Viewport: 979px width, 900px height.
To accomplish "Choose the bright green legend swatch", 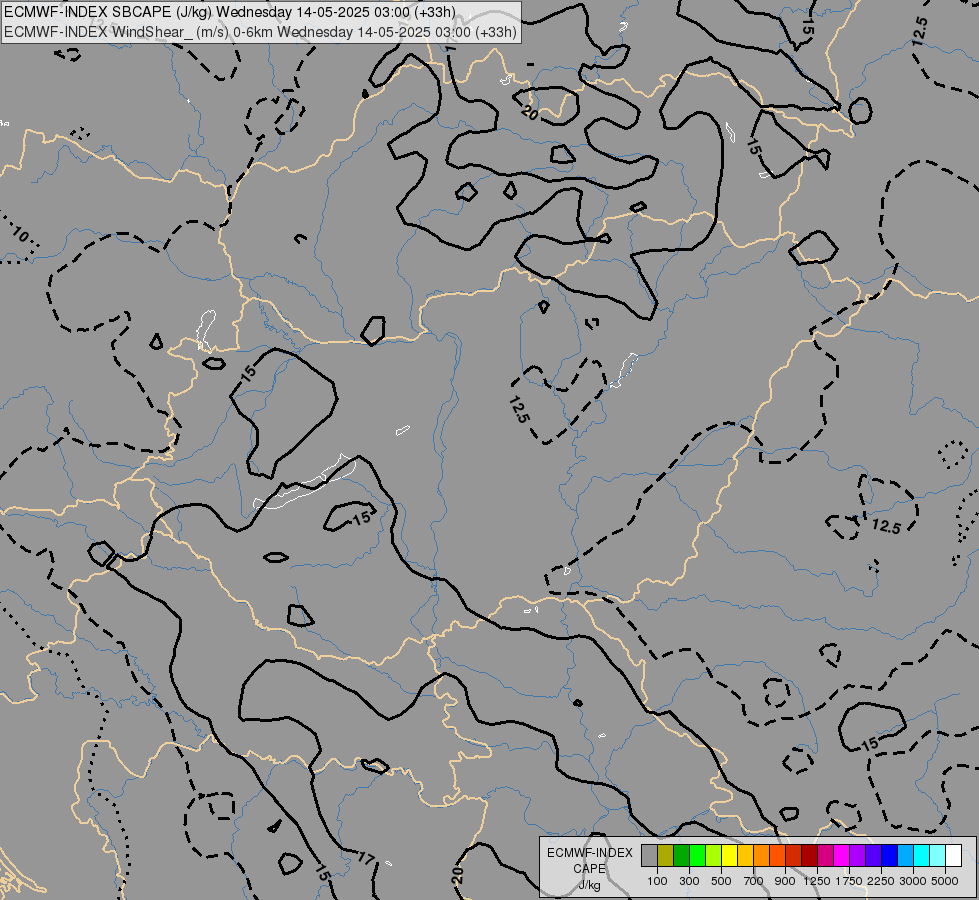I will coord(697,855).
